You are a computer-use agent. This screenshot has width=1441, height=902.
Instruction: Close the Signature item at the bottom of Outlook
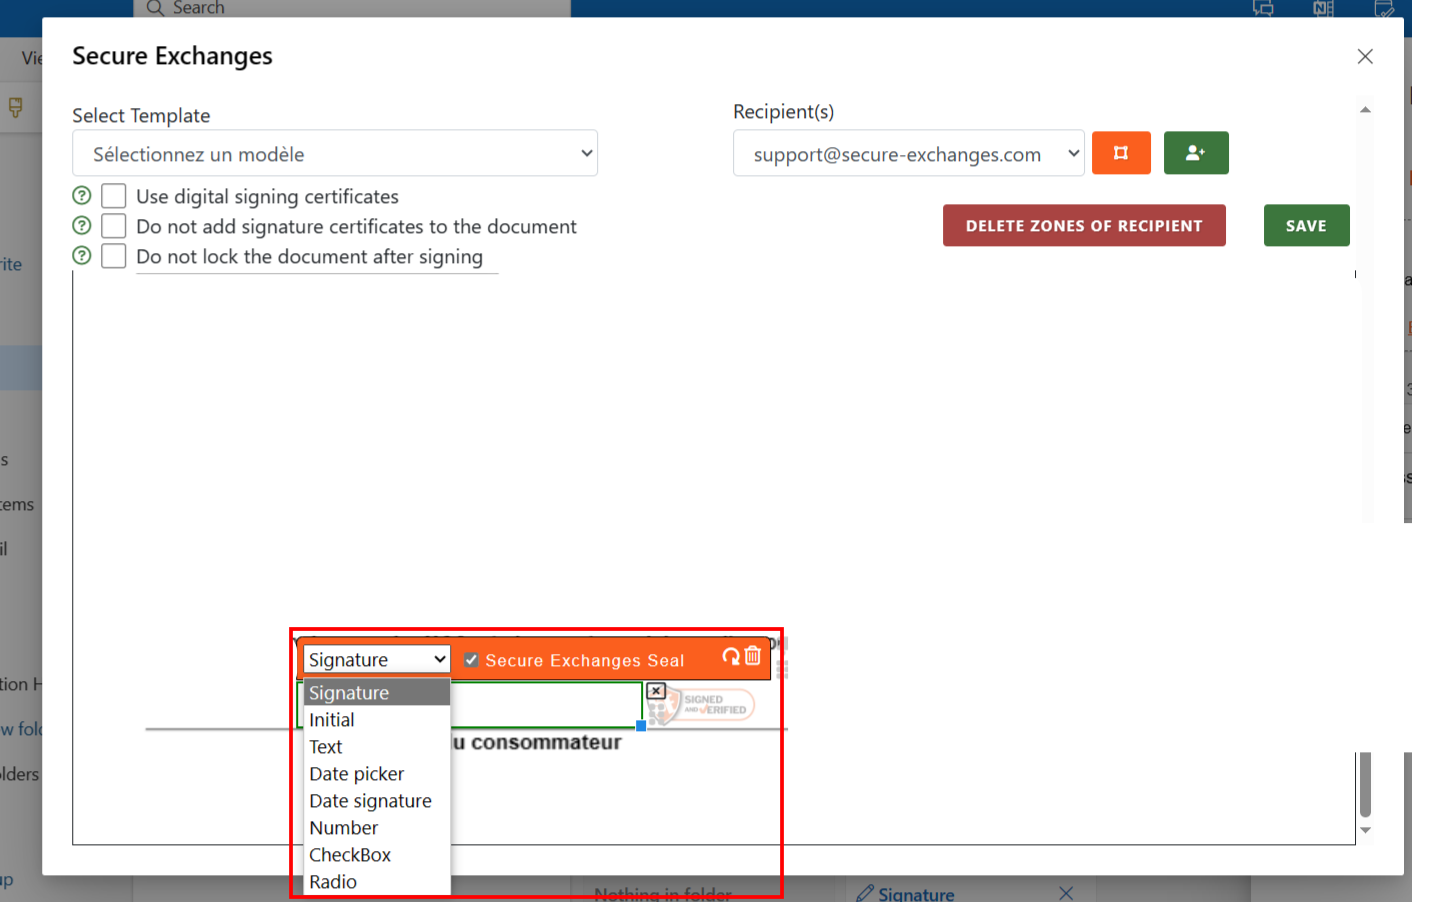[1066, 893]
